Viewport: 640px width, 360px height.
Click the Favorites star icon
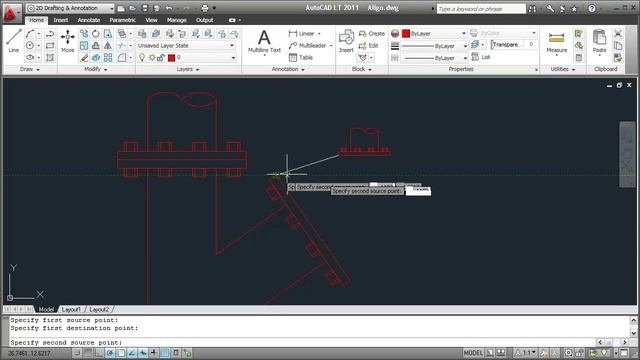coord(574,9)
